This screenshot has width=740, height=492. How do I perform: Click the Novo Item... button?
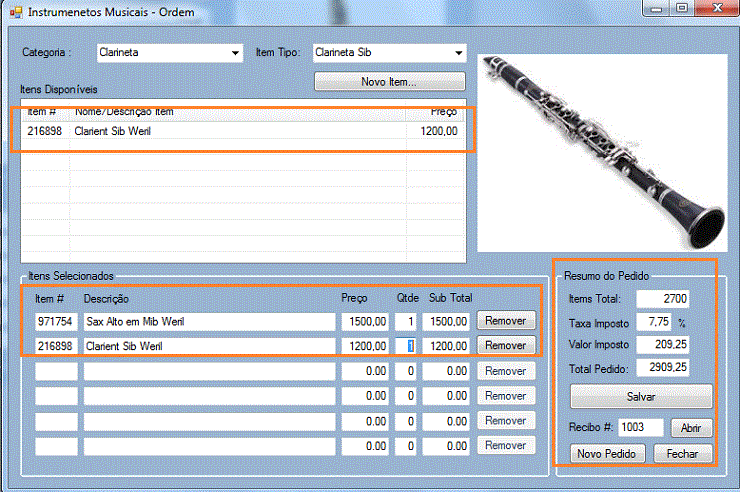[389, 82]
